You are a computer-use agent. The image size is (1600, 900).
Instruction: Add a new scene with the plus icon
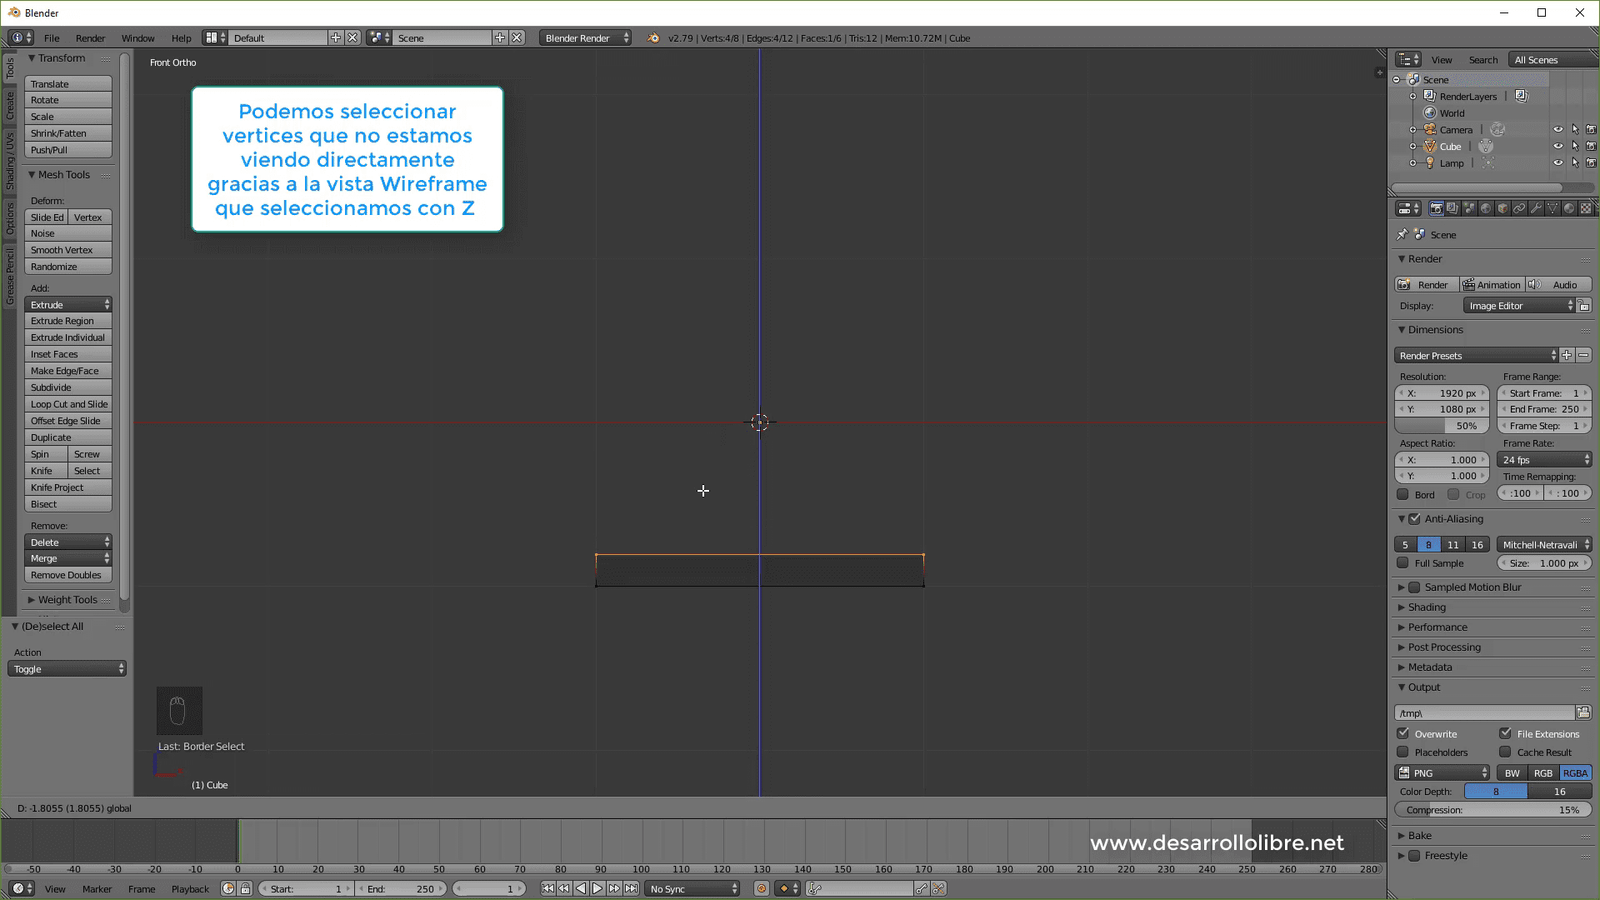(x=500, y=38)
